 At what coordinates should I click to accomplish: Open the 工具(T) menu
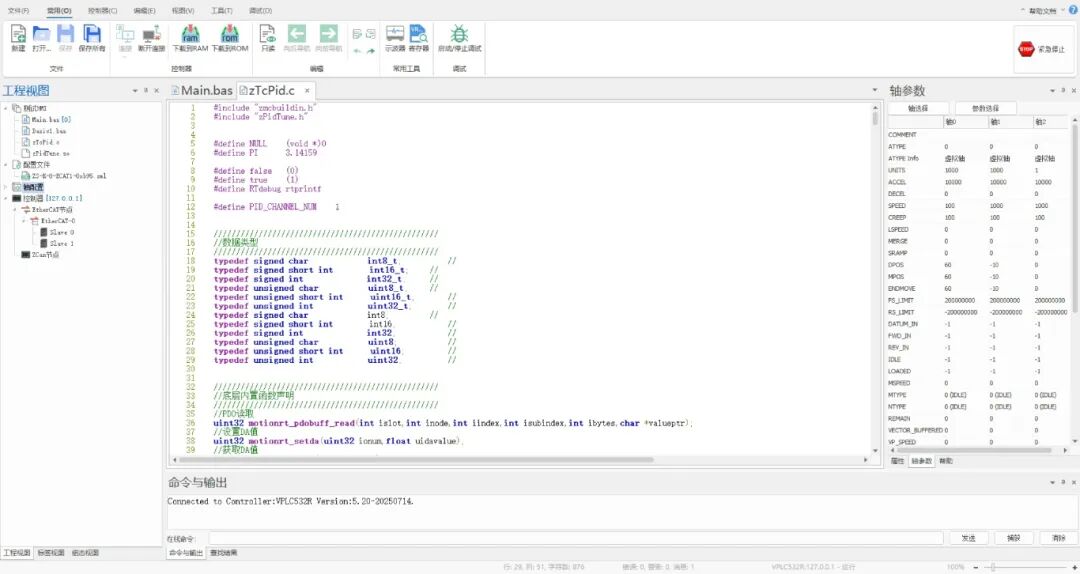tap(222, 10)
